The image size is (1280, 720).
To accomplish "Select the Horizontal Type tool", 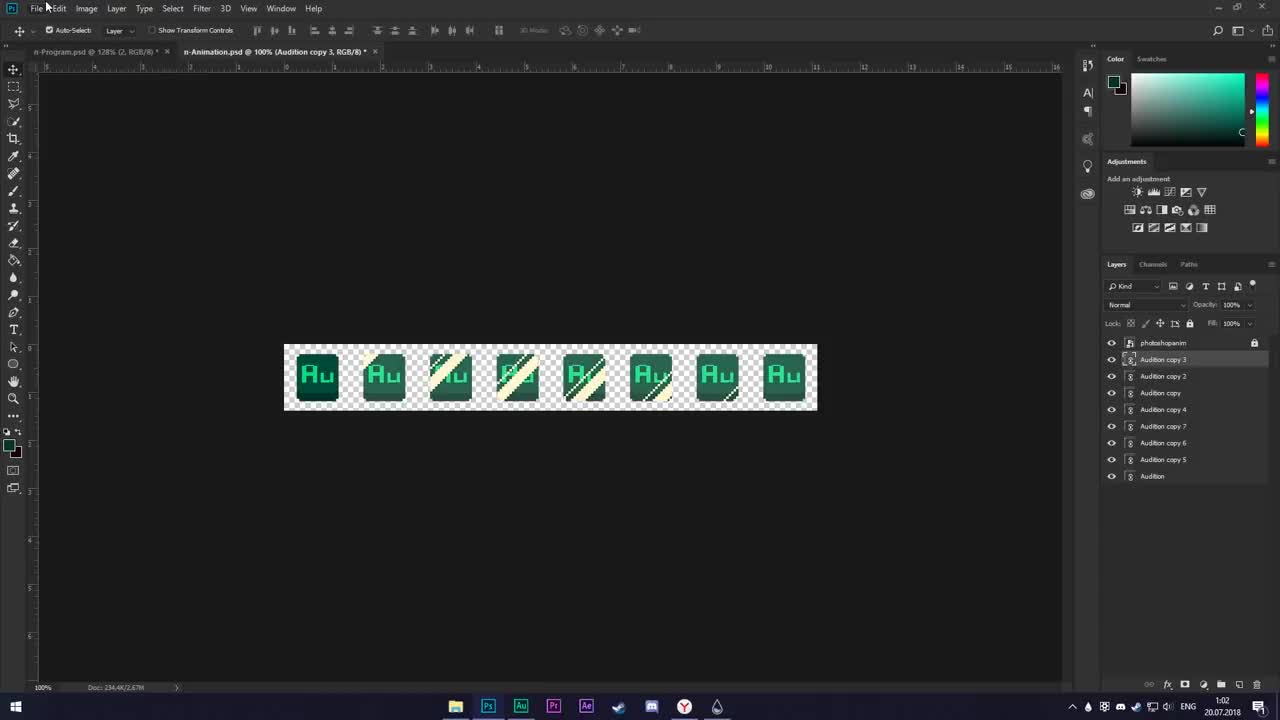I will tap(14, 329).
